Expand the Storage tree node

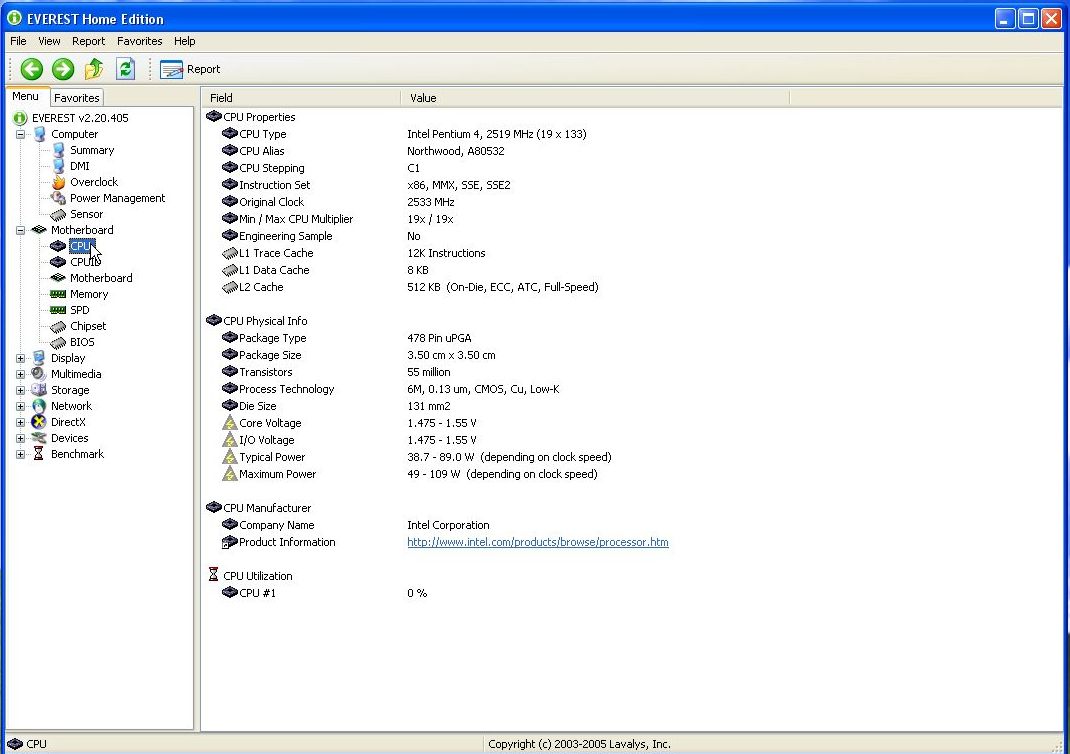point(20,390)
